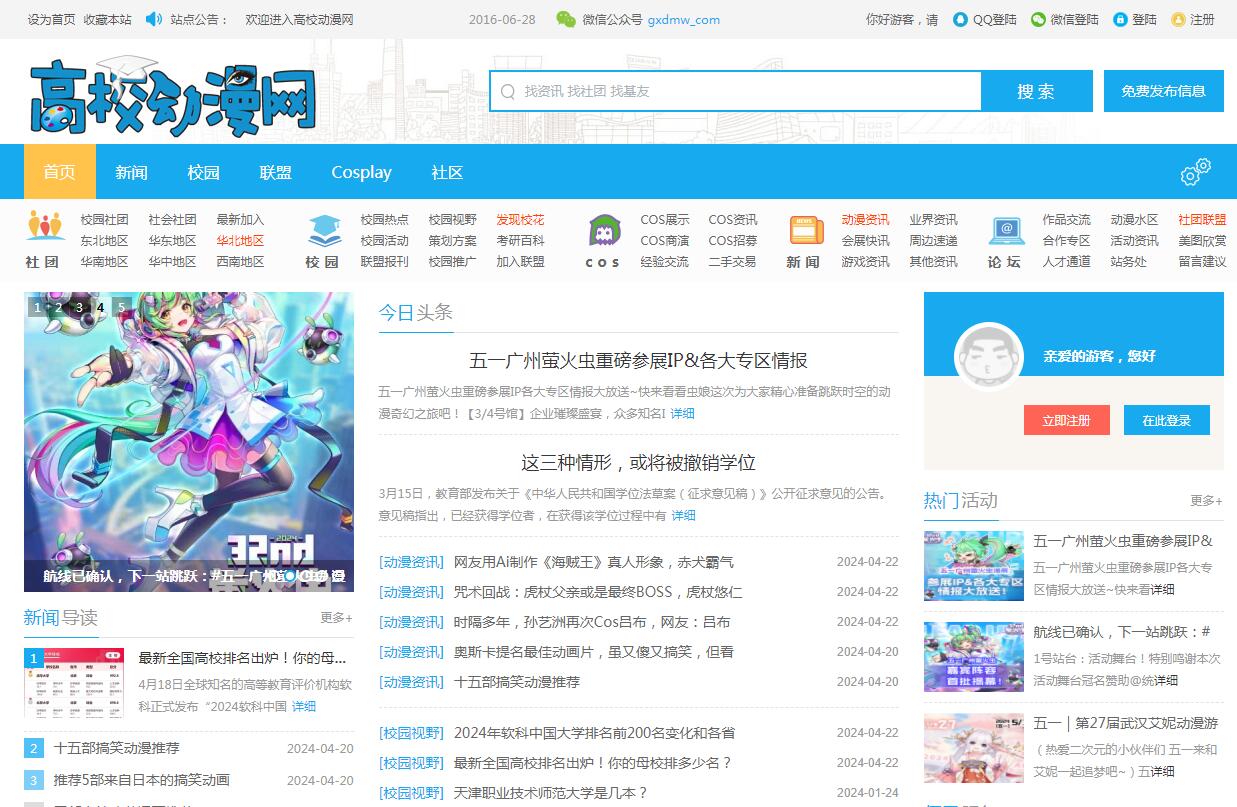Click [动漫资讯] tag before 十五部搞笑动漫推荐
The height and width of the screenshot is (807, 1237).
[411, 682]
